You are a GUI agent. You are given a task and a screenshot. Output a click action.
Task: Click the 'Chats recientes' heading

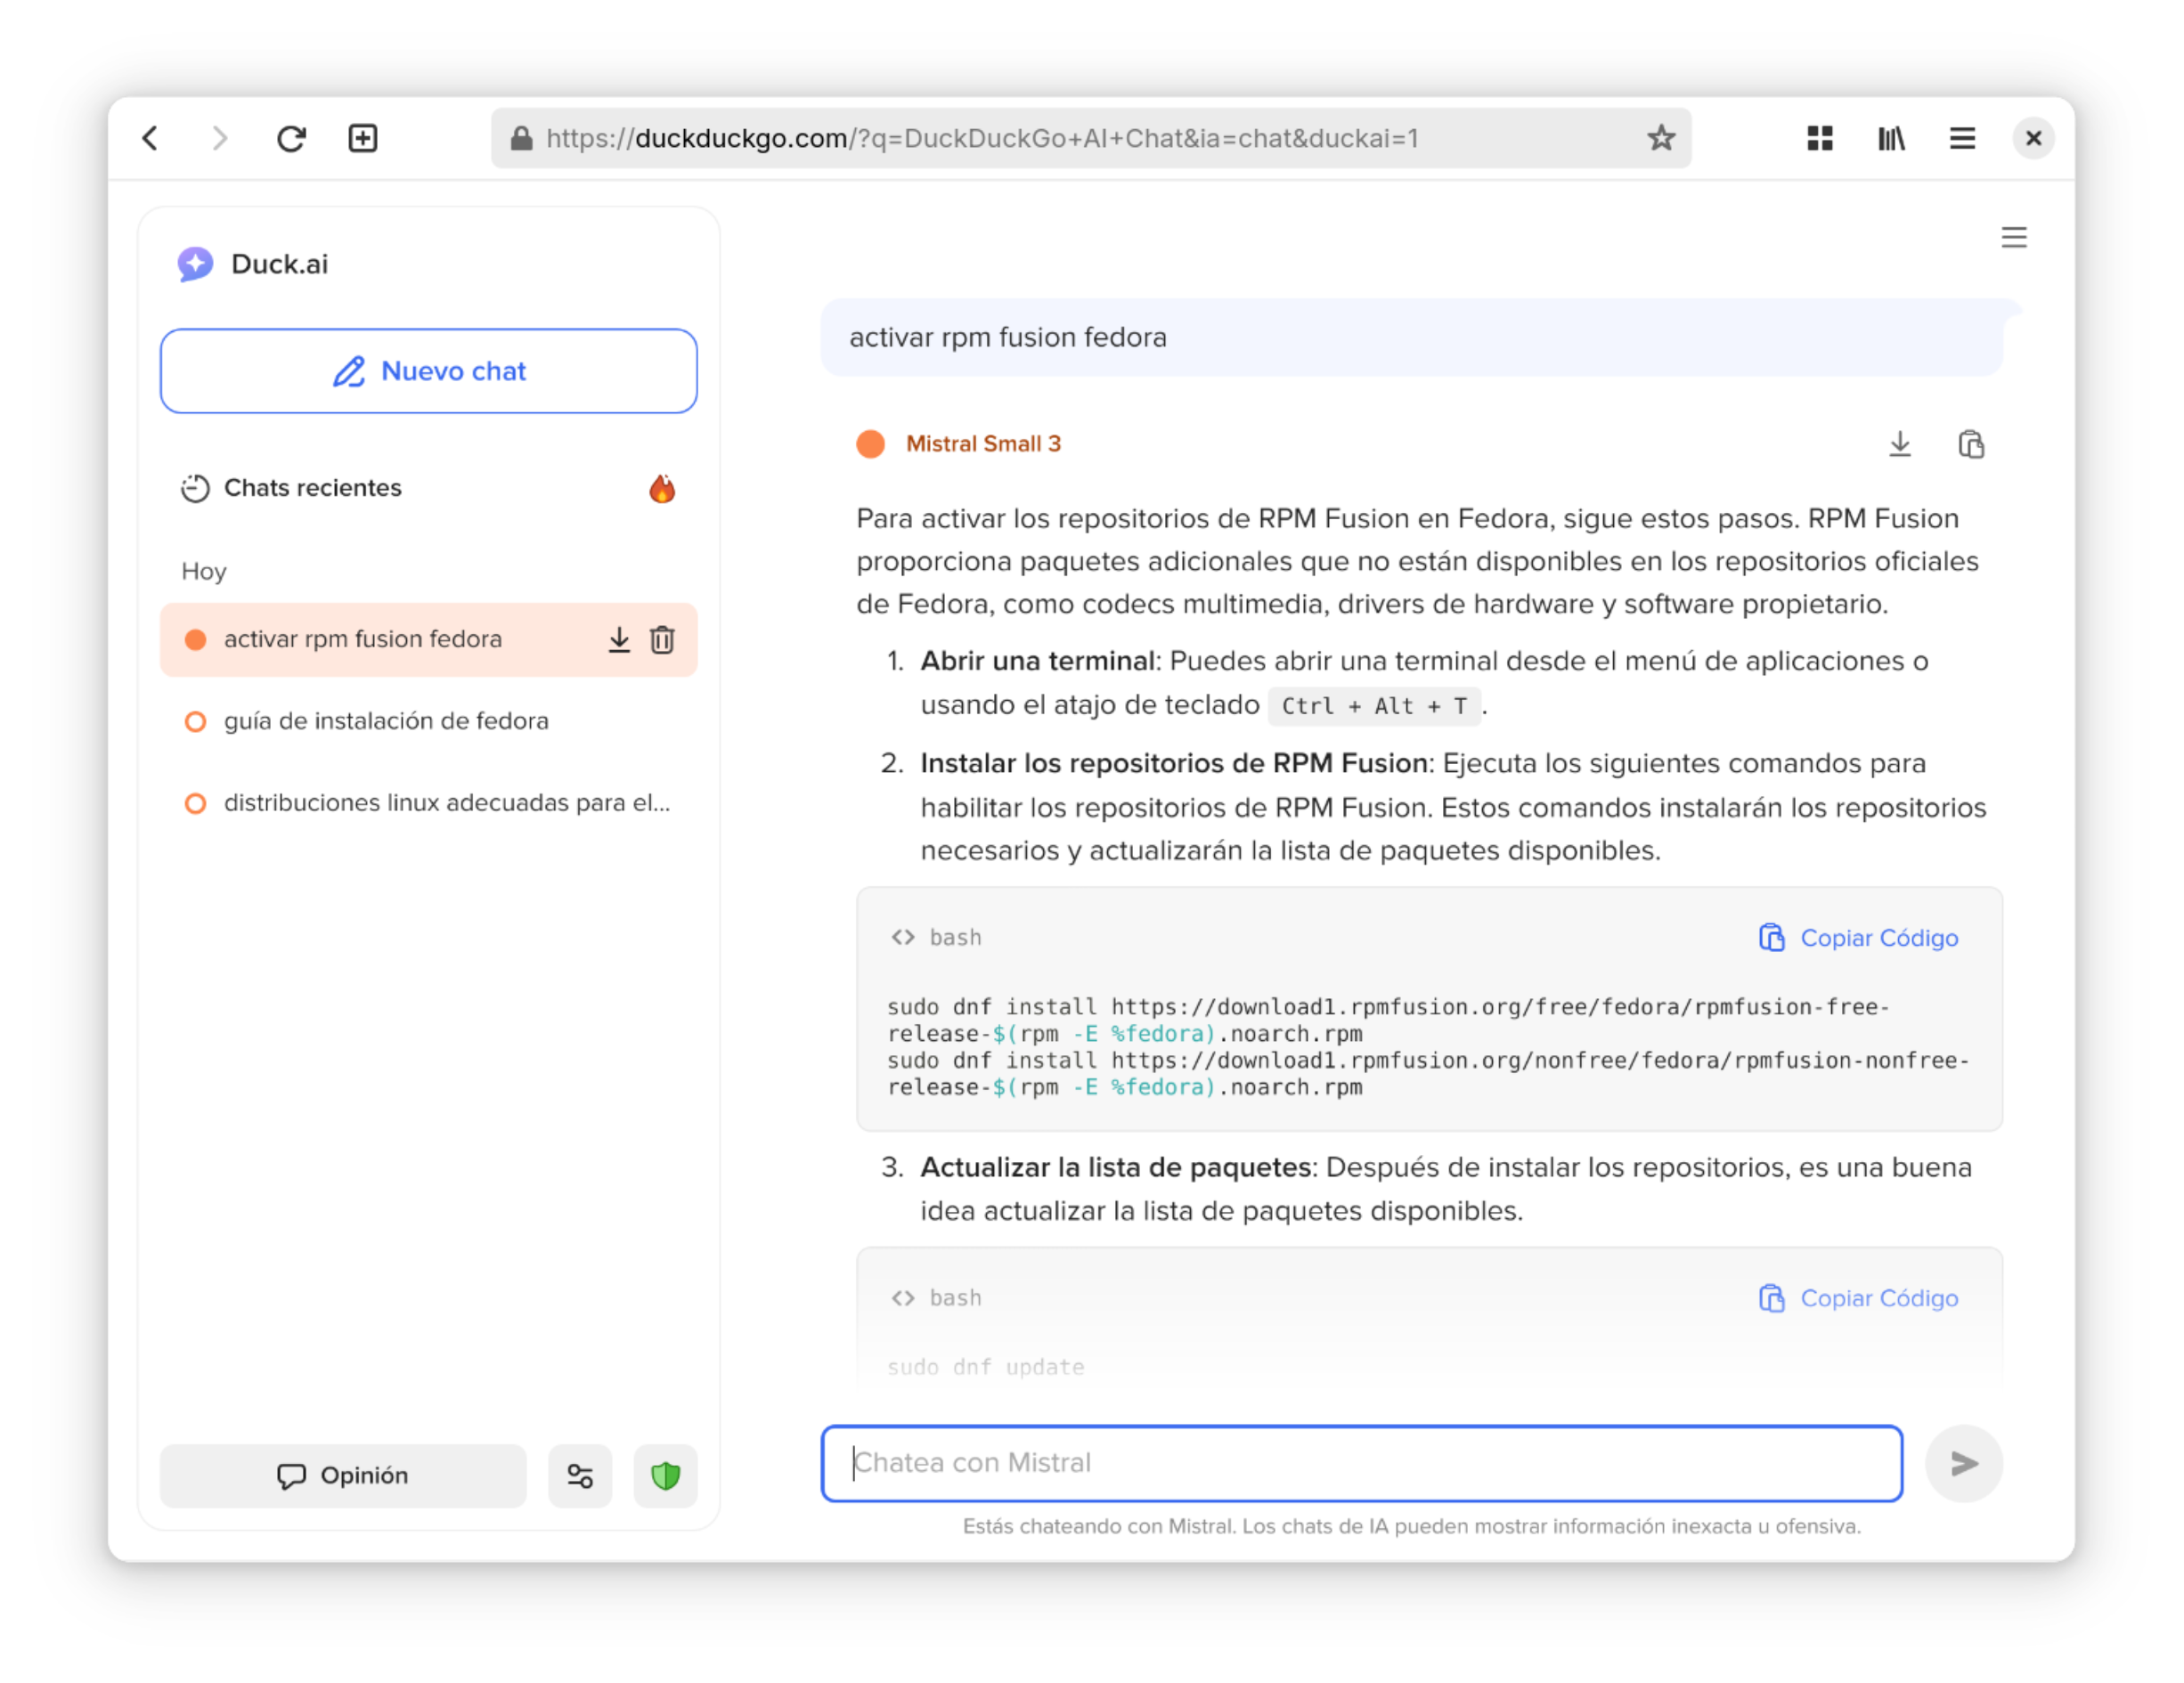point(313,488)
